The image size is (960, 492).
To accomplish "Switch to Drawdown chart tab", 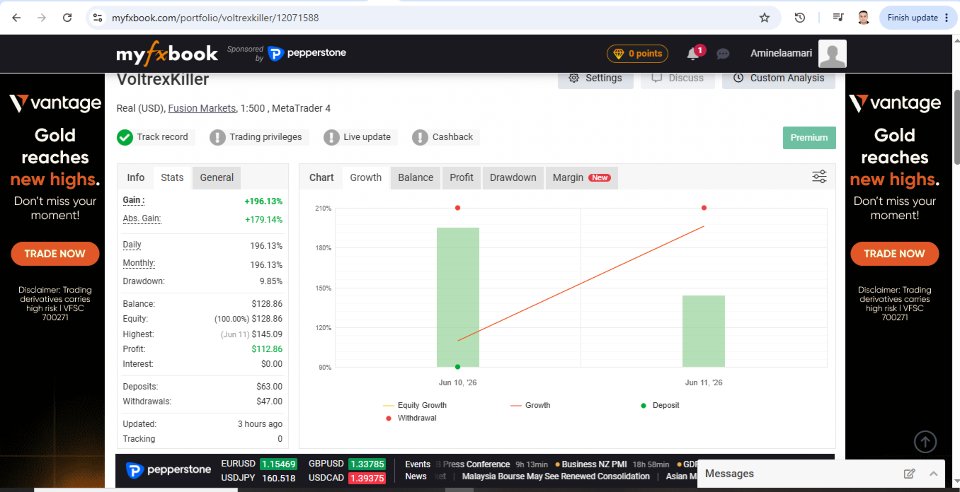I will tap(513, 177).
